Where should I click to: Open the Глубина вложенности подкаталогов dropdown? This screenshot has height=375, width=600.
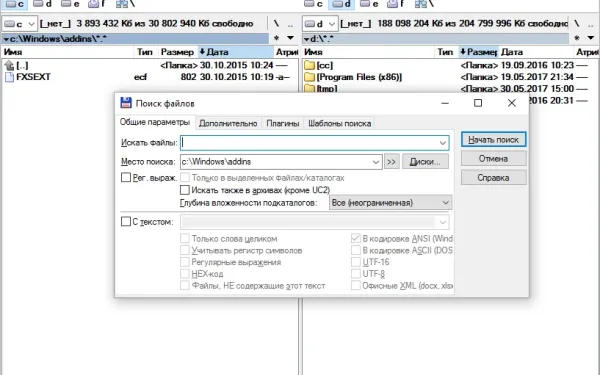click(x=390, y=203)
